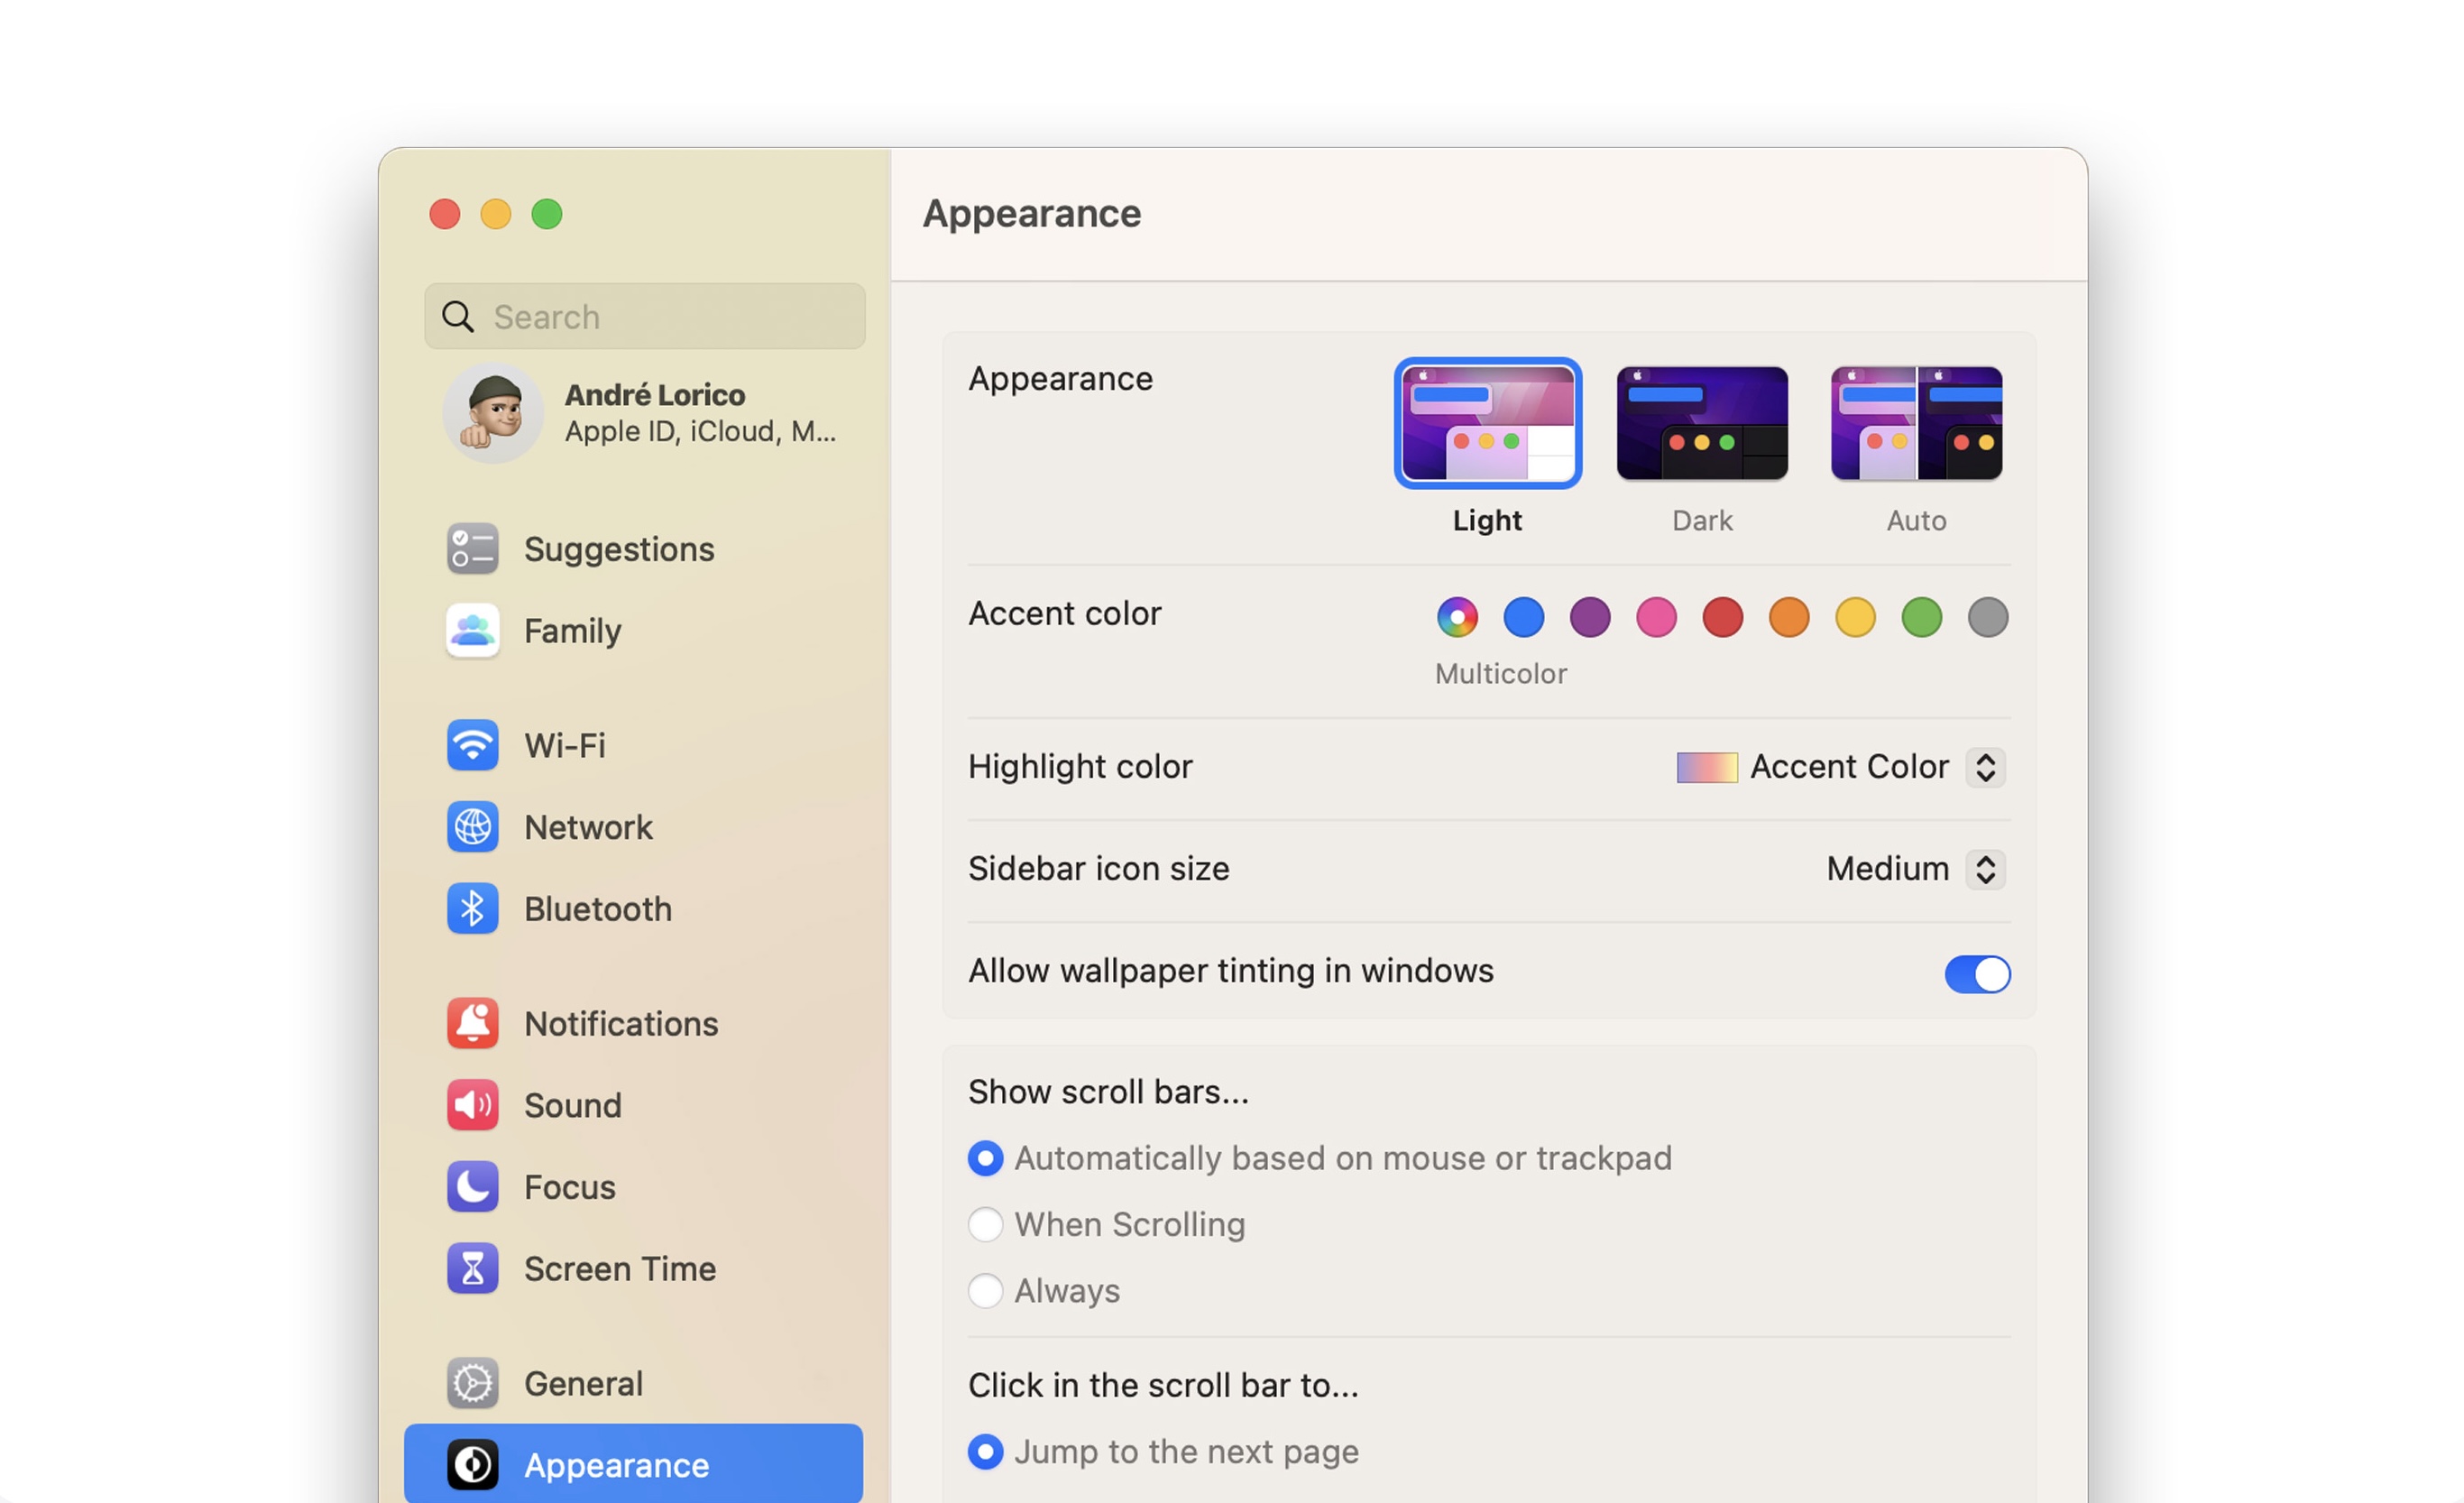Select the When Scrolling scroll bar option
The height and width of the screenshot is (1503, 2464).
[x=986, y=1224]
